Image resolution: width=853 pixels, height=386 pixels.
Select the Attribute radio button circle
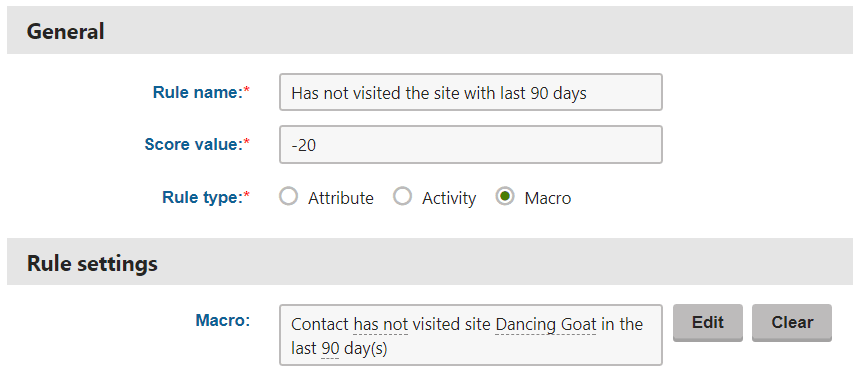pyautogui.click(x=288, y=196)
